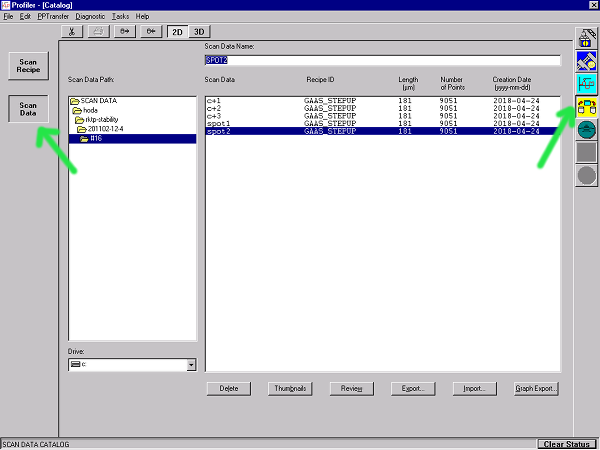This screenshot has width=600, height=450.
Task: Click the Scan Recipe button
Action: pyautogui.click(x=29, y=66)
